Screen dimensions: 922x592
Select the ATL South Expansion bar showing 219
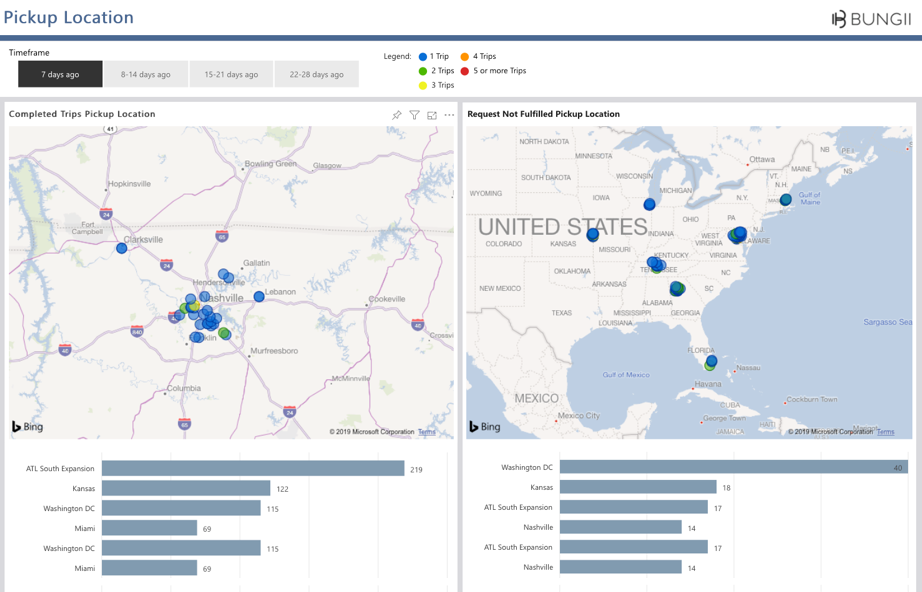click(x=253, y=469)
